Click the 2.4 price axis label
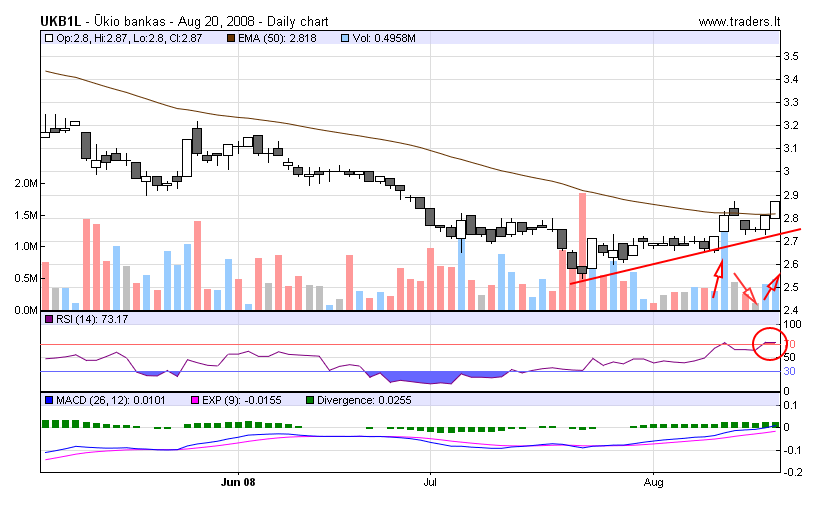 click(791, 310)
